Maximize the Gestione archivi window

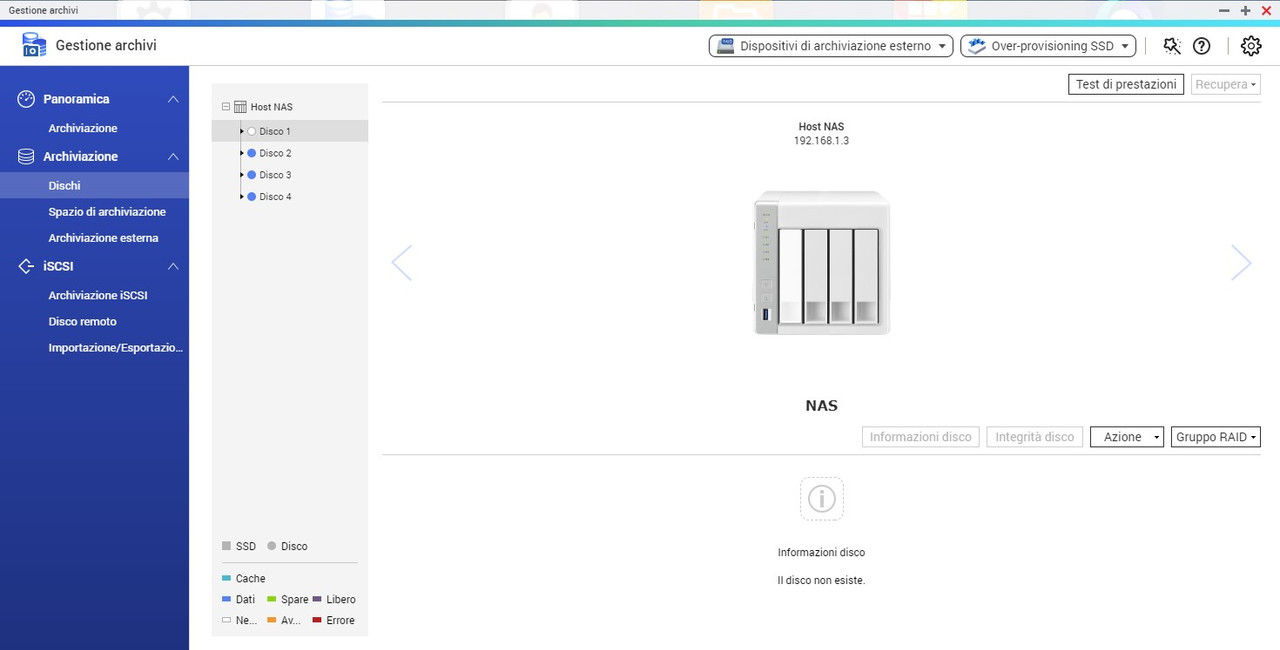tap(1245, 10)
